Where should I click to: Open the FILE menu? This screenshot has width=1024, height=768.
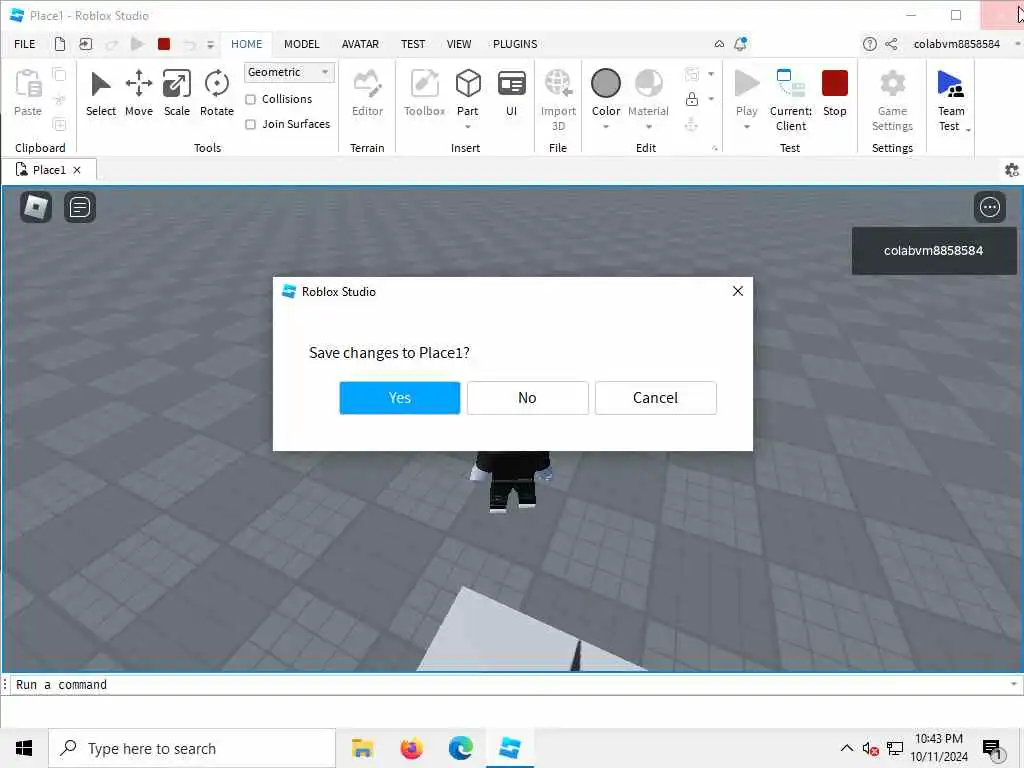pyautogui.click(x=25, y=44)
